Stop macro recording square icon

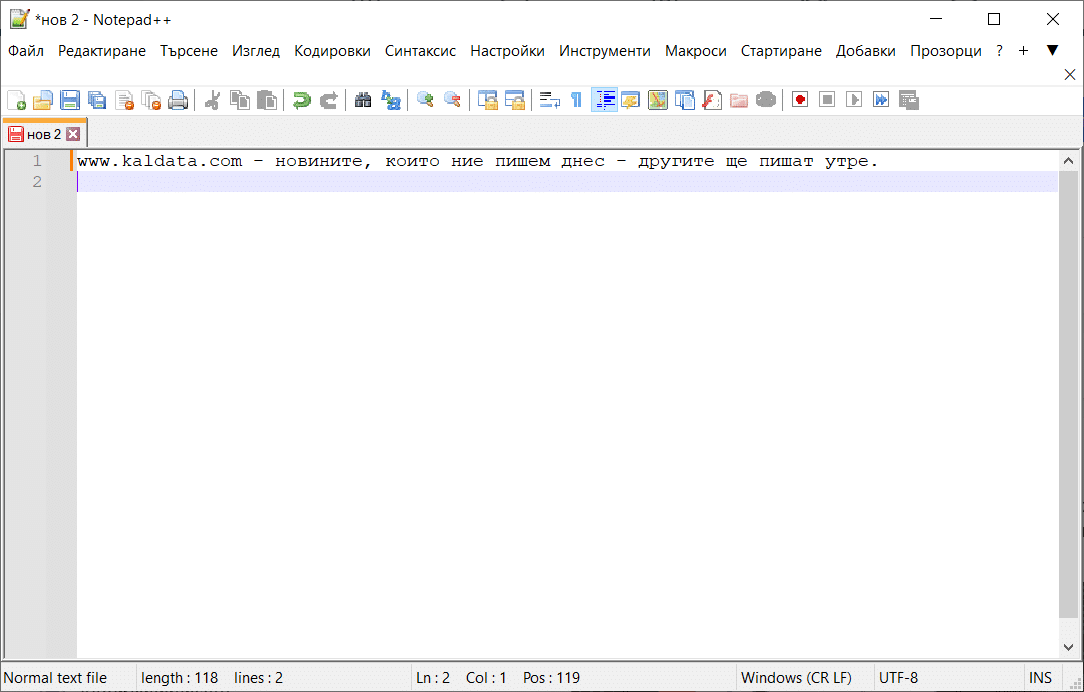click(827, 100)
